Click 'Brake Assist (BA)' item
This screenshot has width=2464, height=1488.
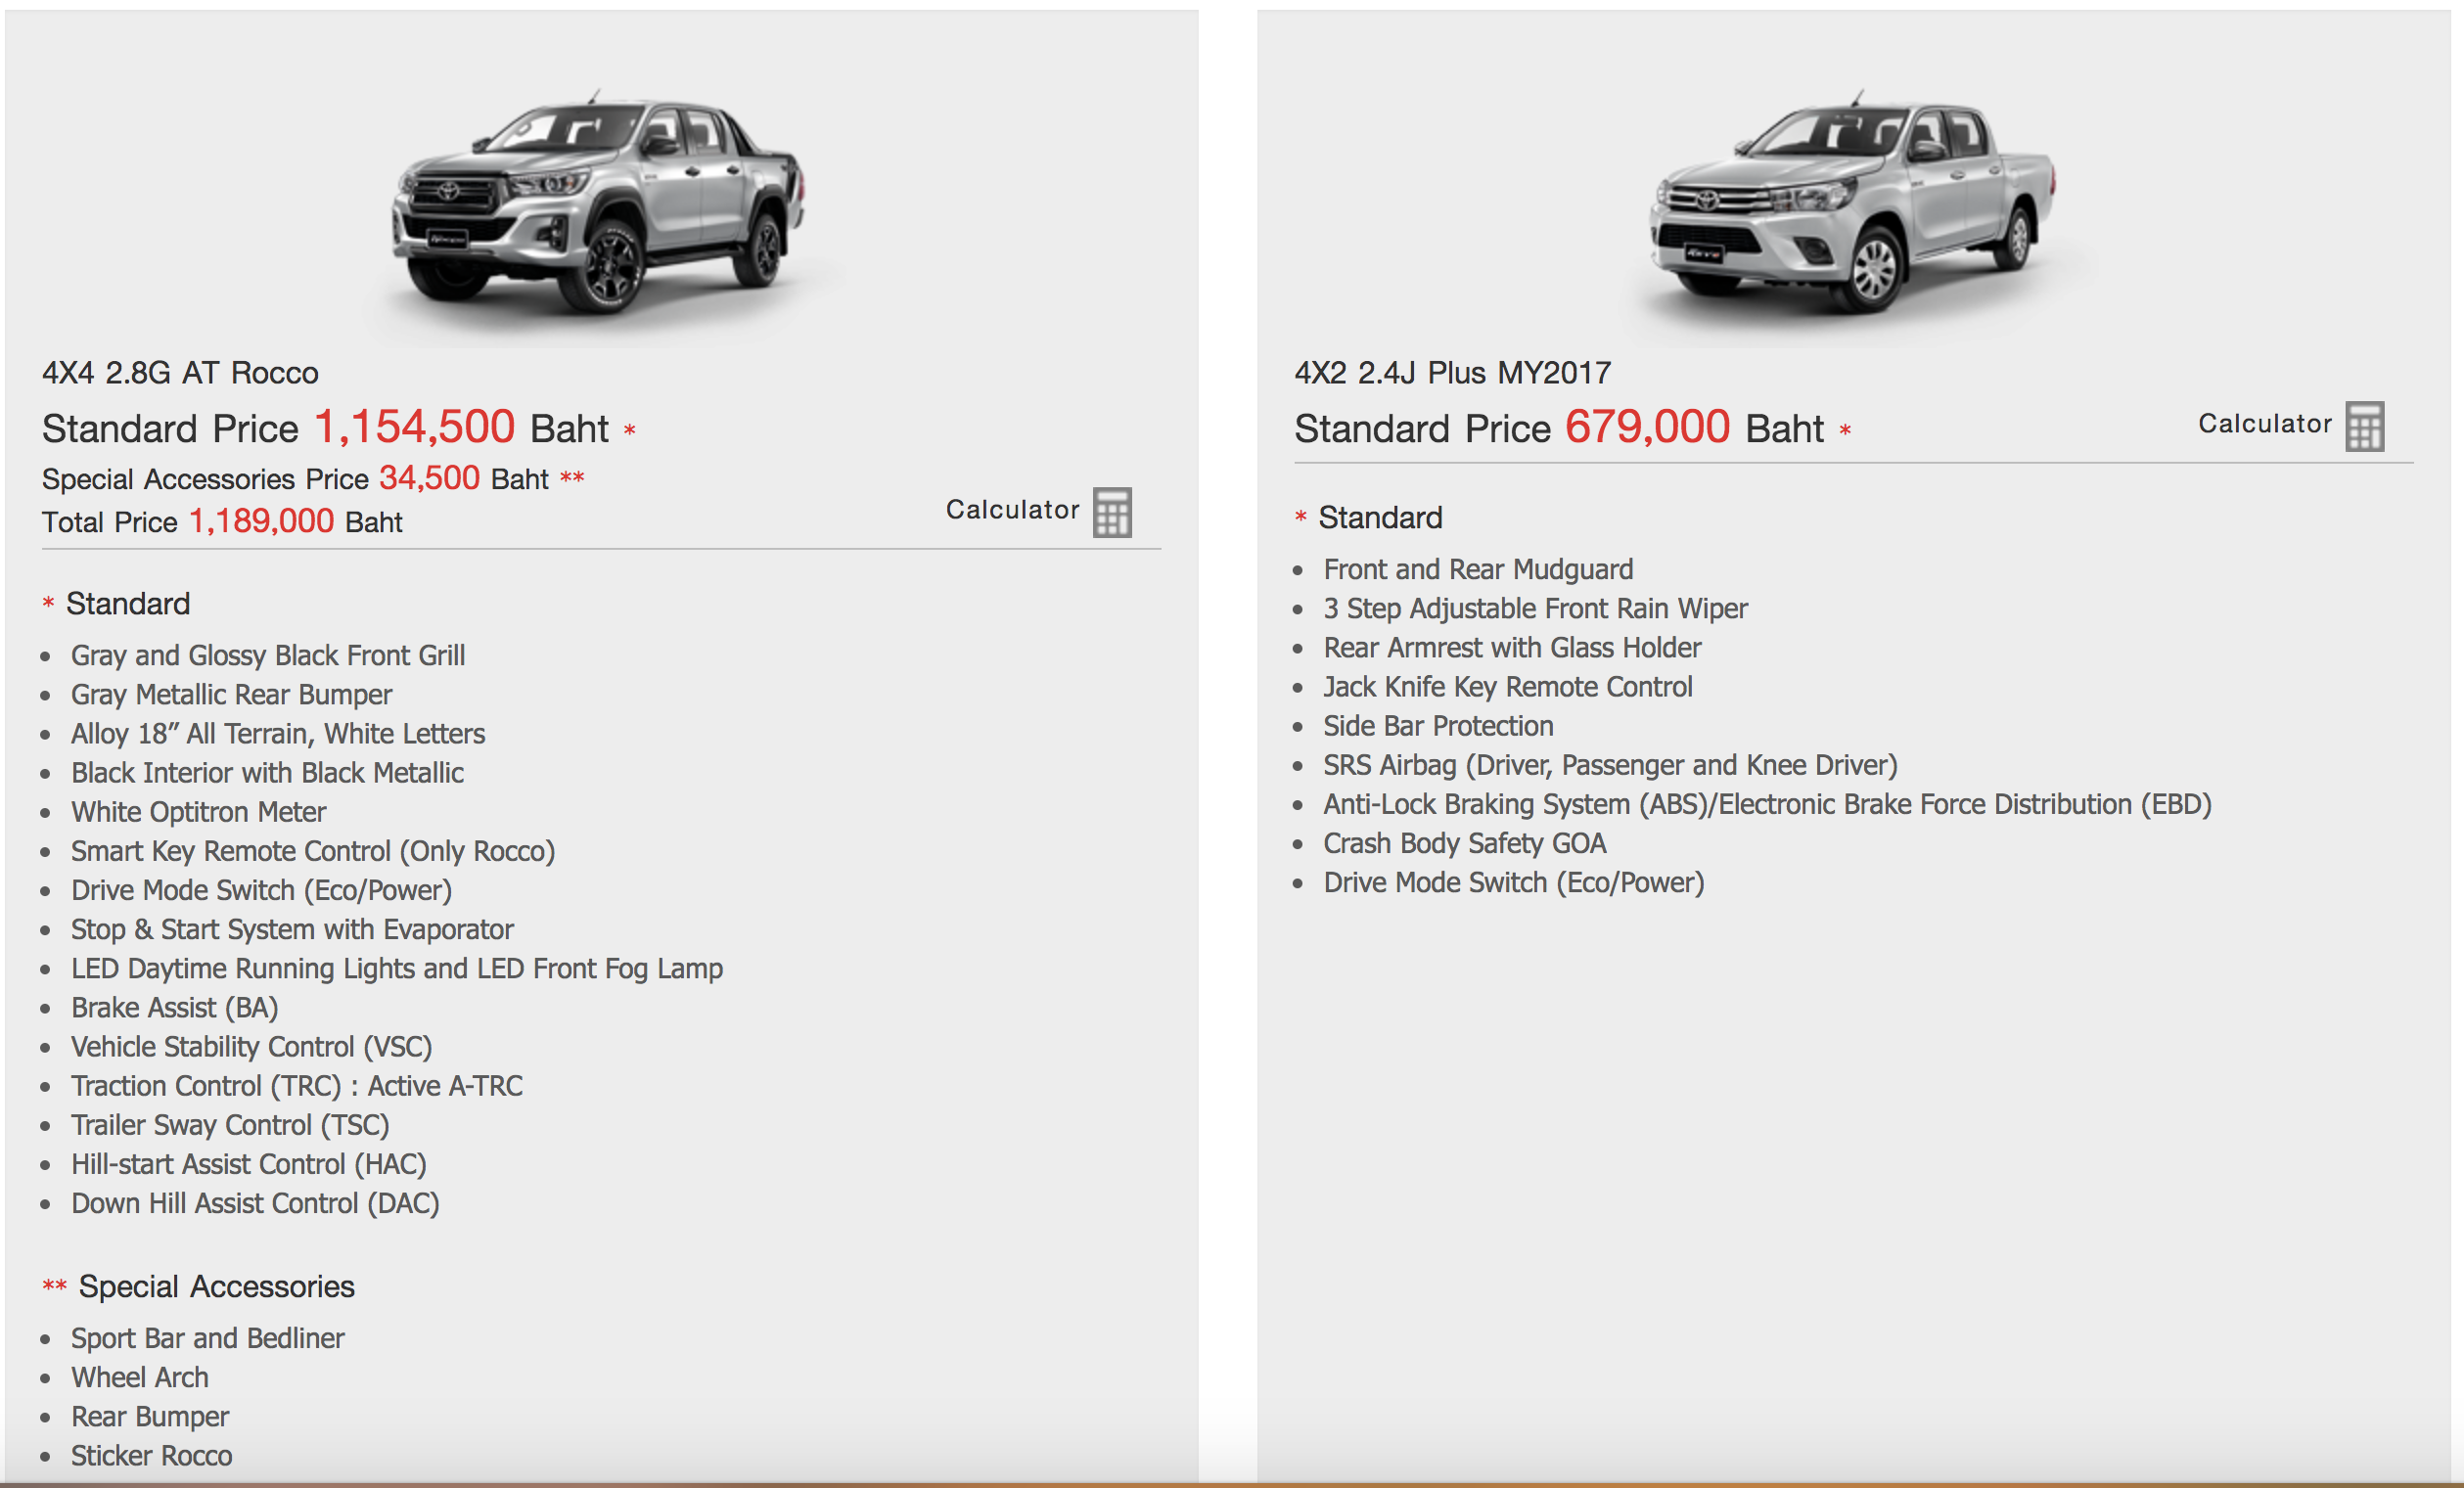point(174,1007)
